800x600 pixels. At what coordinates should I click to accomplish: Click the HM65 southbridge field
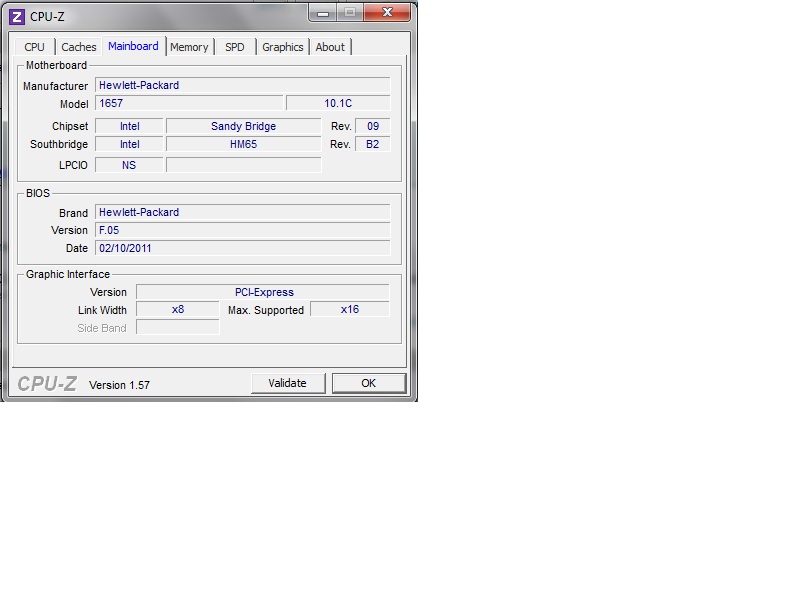point(244,144)
